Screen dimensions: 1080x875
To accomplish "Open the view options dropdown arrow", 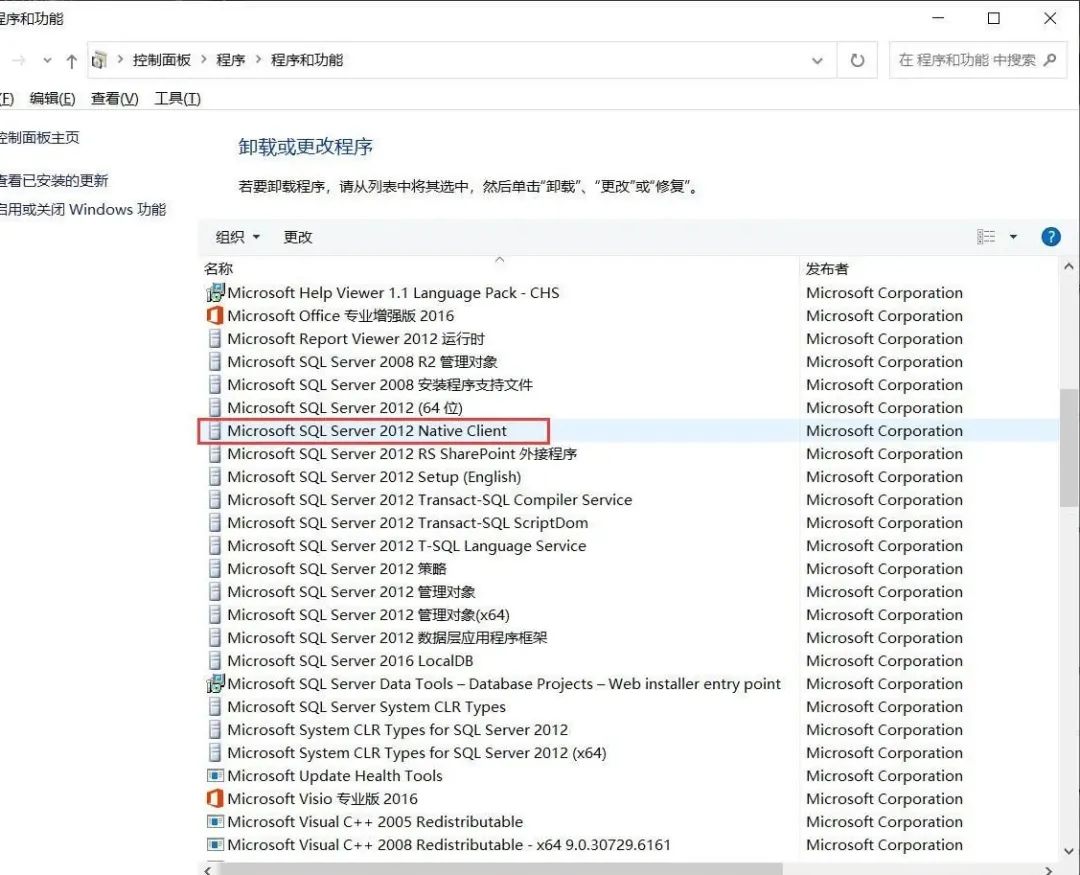I will coord(1013,237).
